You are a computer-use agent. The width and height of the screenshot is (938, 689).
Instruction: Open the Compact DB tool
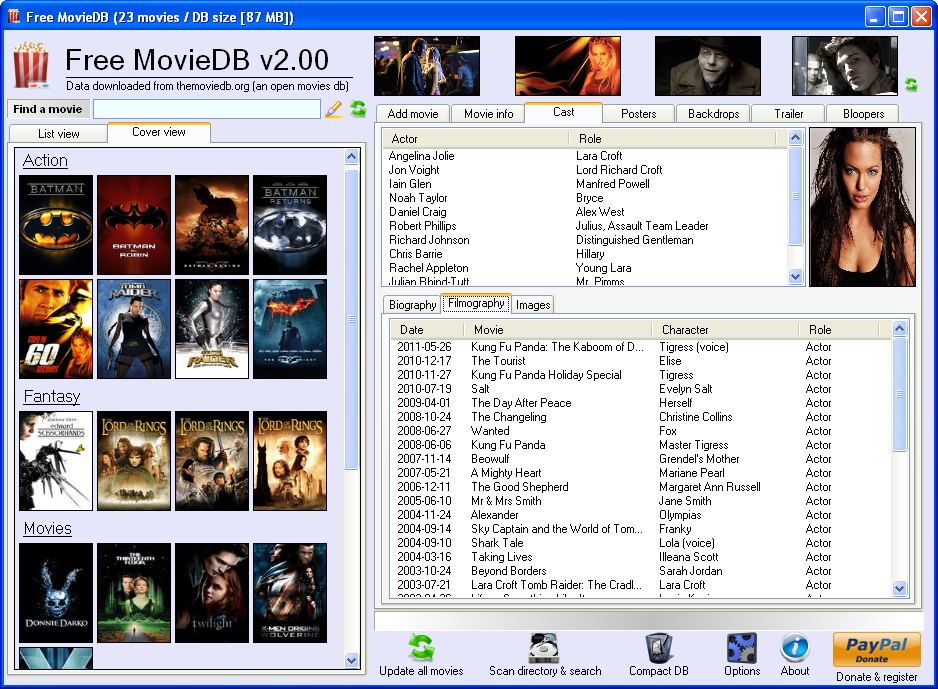click(x=658, y=649)
